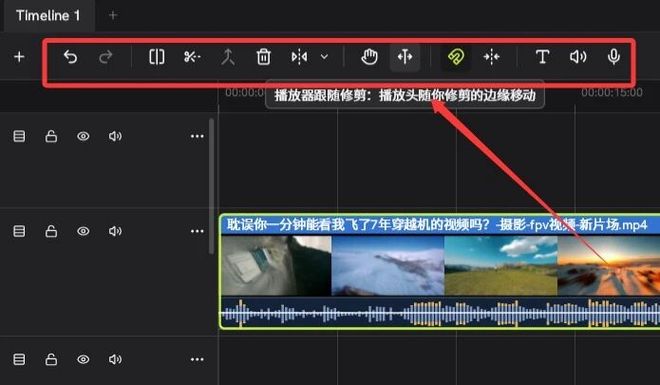Split clip with the split tool
The height and width of the screenshot is (385, 660).
pos(157,56)
